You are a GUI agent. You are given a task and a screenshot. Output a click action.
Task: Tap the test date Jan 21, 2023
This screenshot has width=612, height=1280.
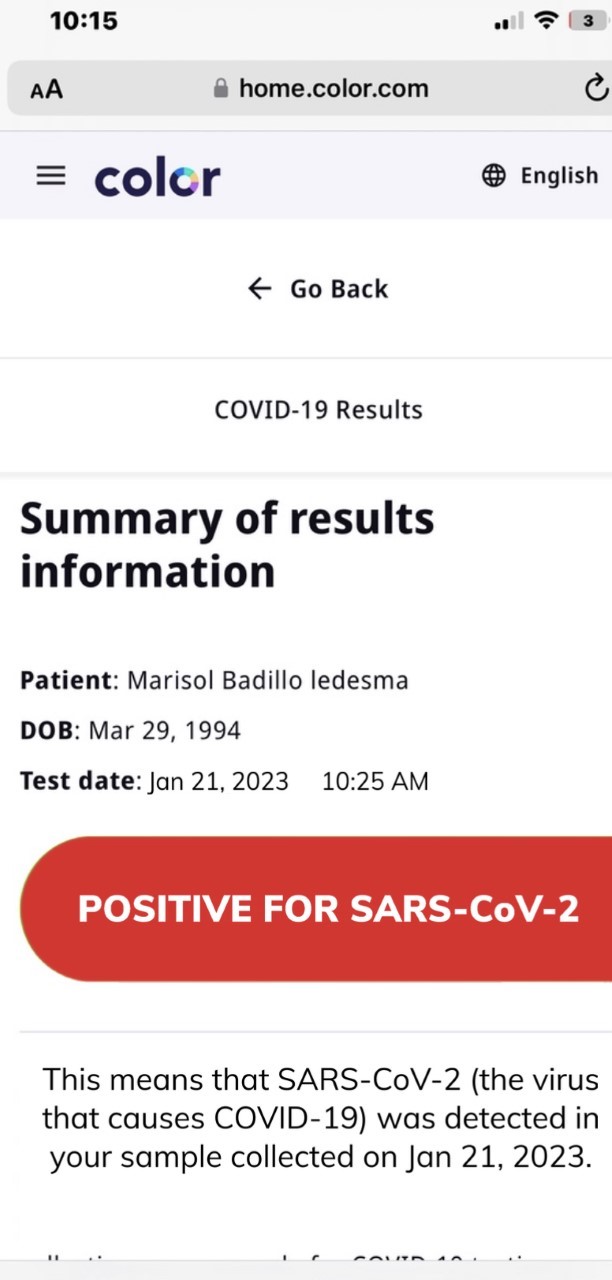tap(219, 781)
